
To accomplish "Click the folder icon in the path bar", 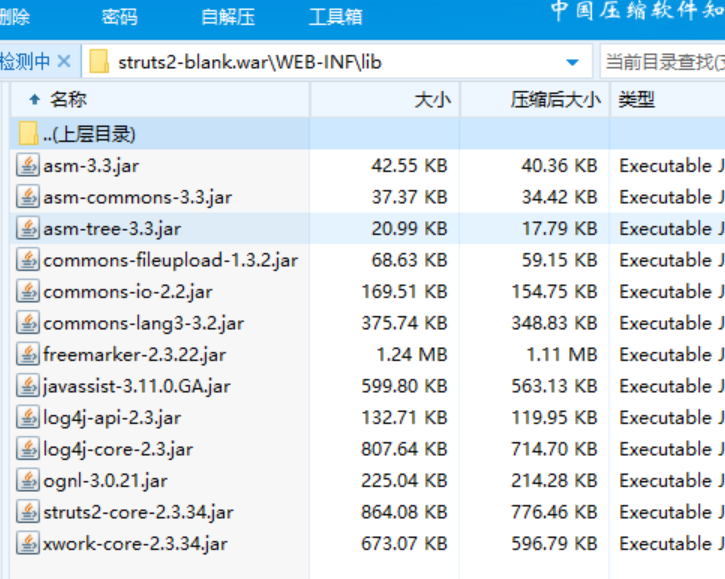I will 99,62.
